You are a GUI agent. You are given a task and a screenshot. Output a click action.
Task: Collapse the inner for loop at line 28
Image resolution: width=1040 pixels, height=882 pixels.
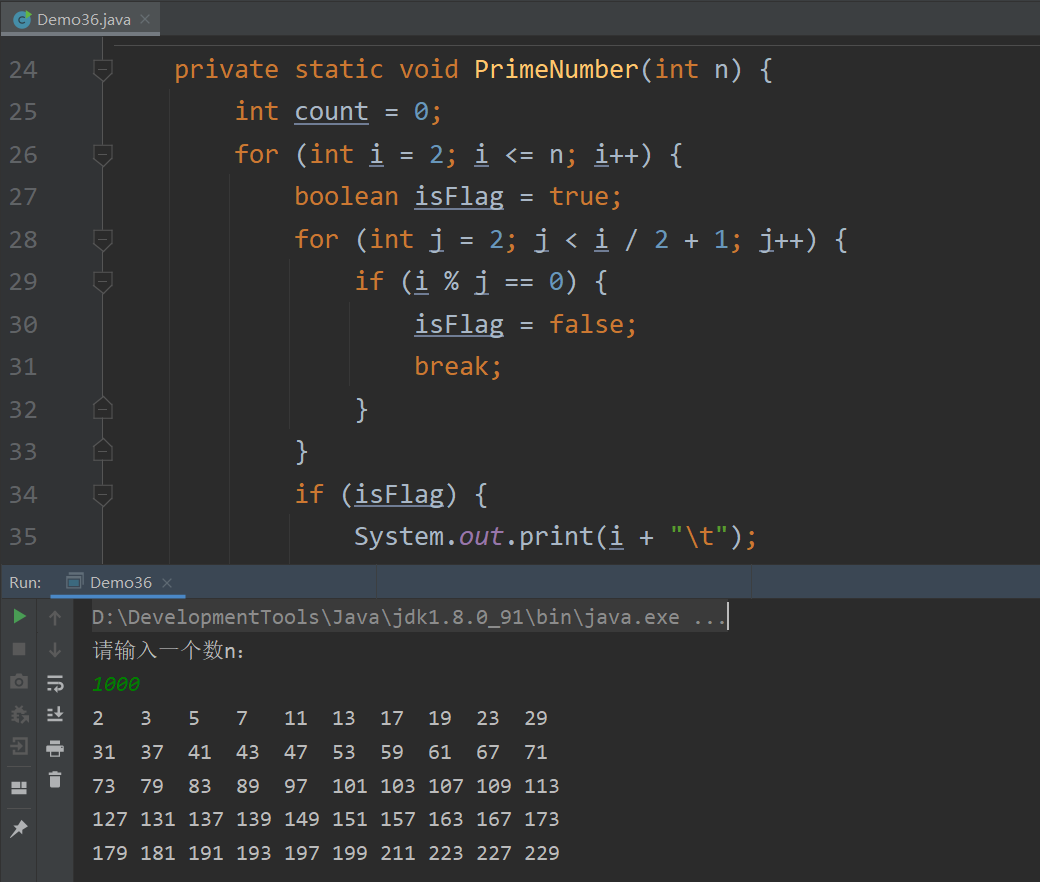(102, 239)
